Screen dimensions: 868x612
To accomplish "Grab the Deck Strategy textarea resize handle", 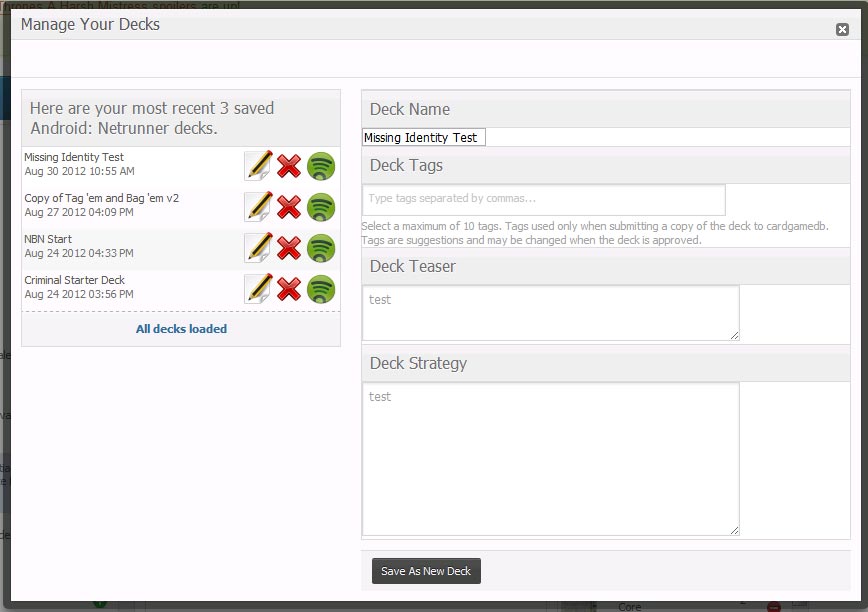I will (x=735, y=530).
